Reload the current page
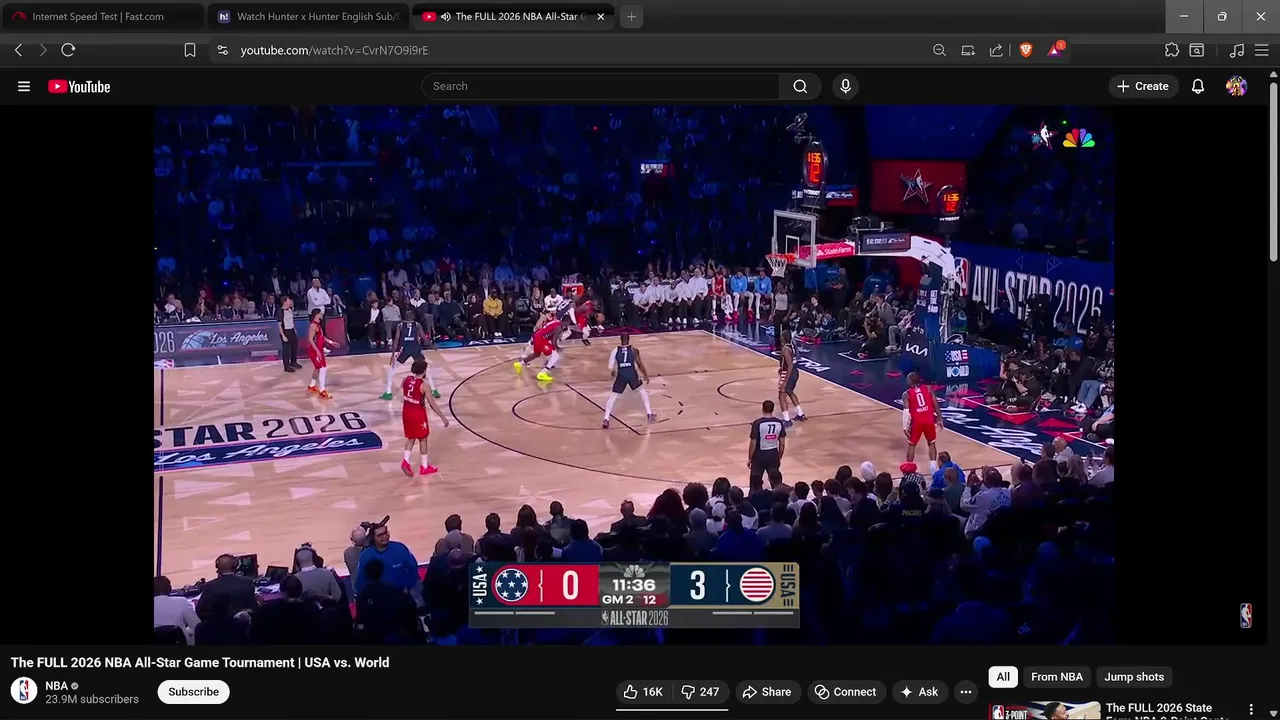 68,50
